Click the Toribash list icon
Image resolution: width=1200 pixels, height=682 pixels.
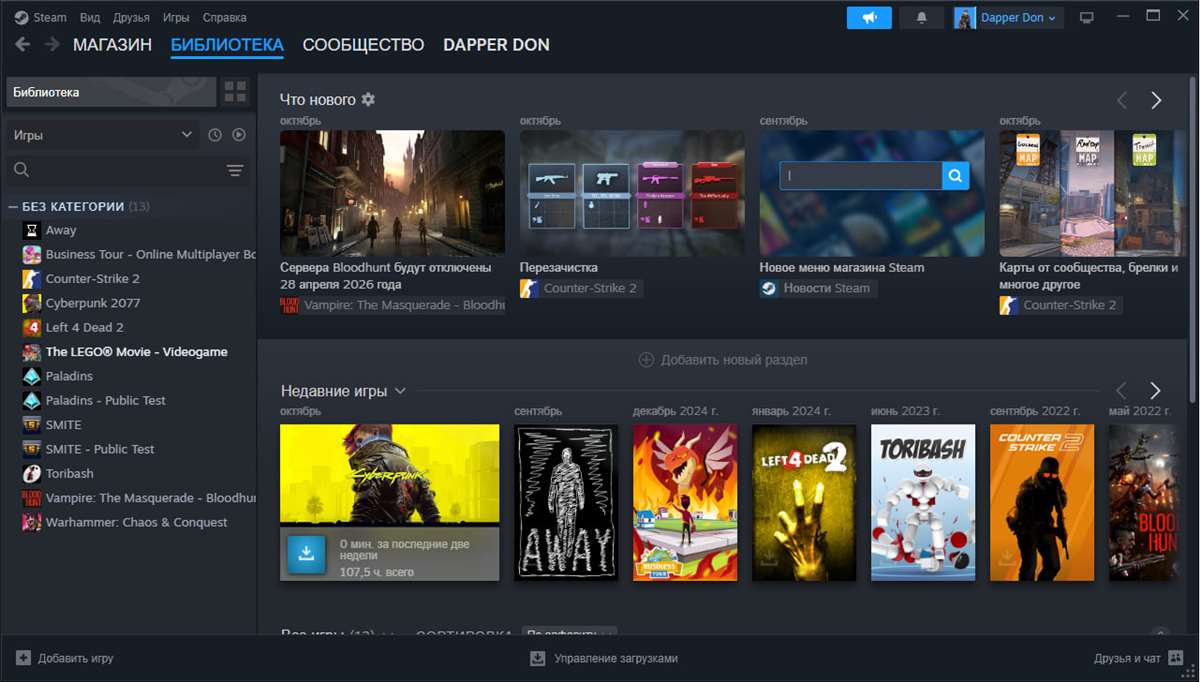[32, 473]
